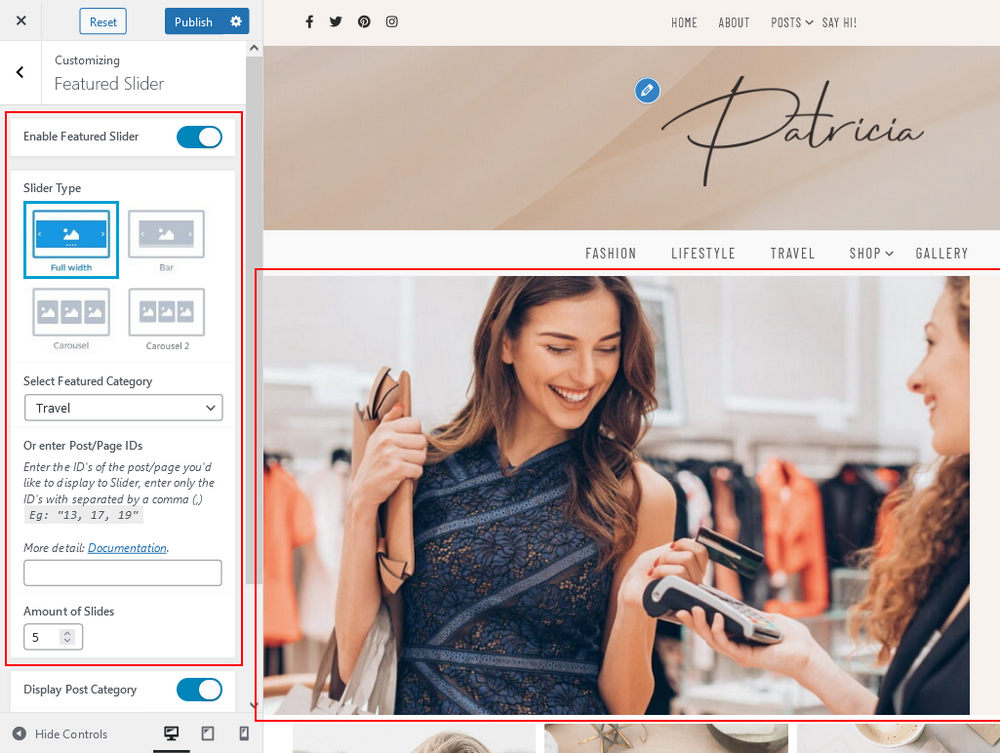This screenshot has width=1000, height=753.
Task: Open the Twitter social icon
Action: tap(335, 22)
